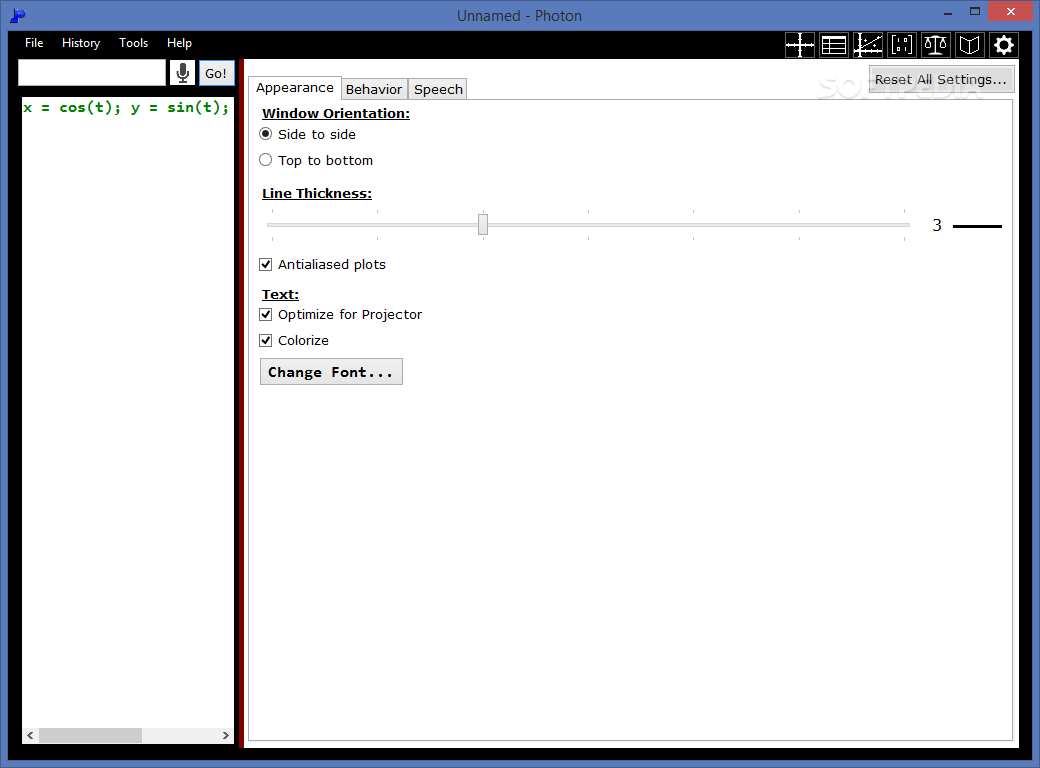Click the microphone voice input icon

tap(182, 73)
